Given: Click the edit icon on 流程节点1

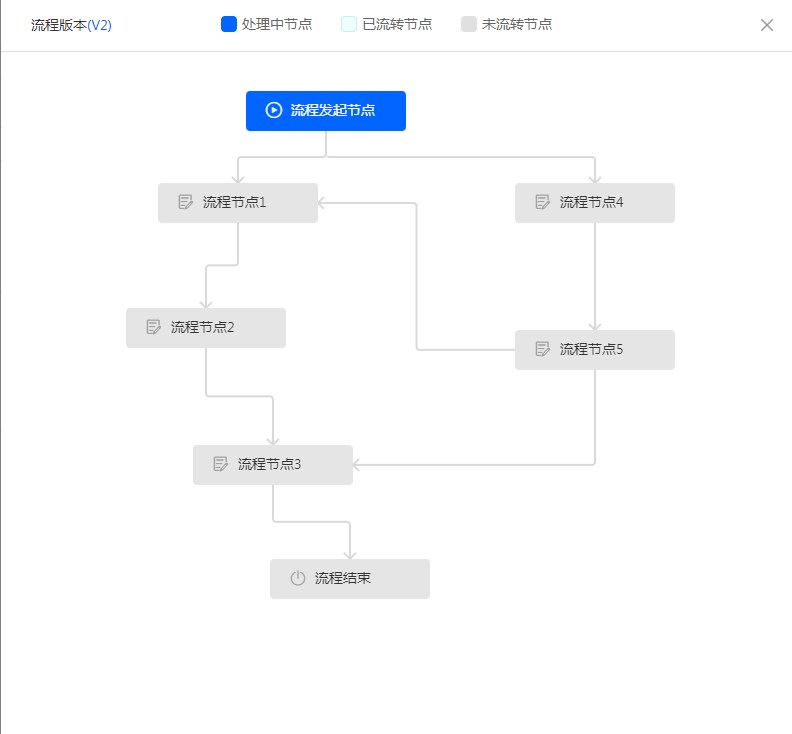Looking at the screenshot, I should coord(185,202).
